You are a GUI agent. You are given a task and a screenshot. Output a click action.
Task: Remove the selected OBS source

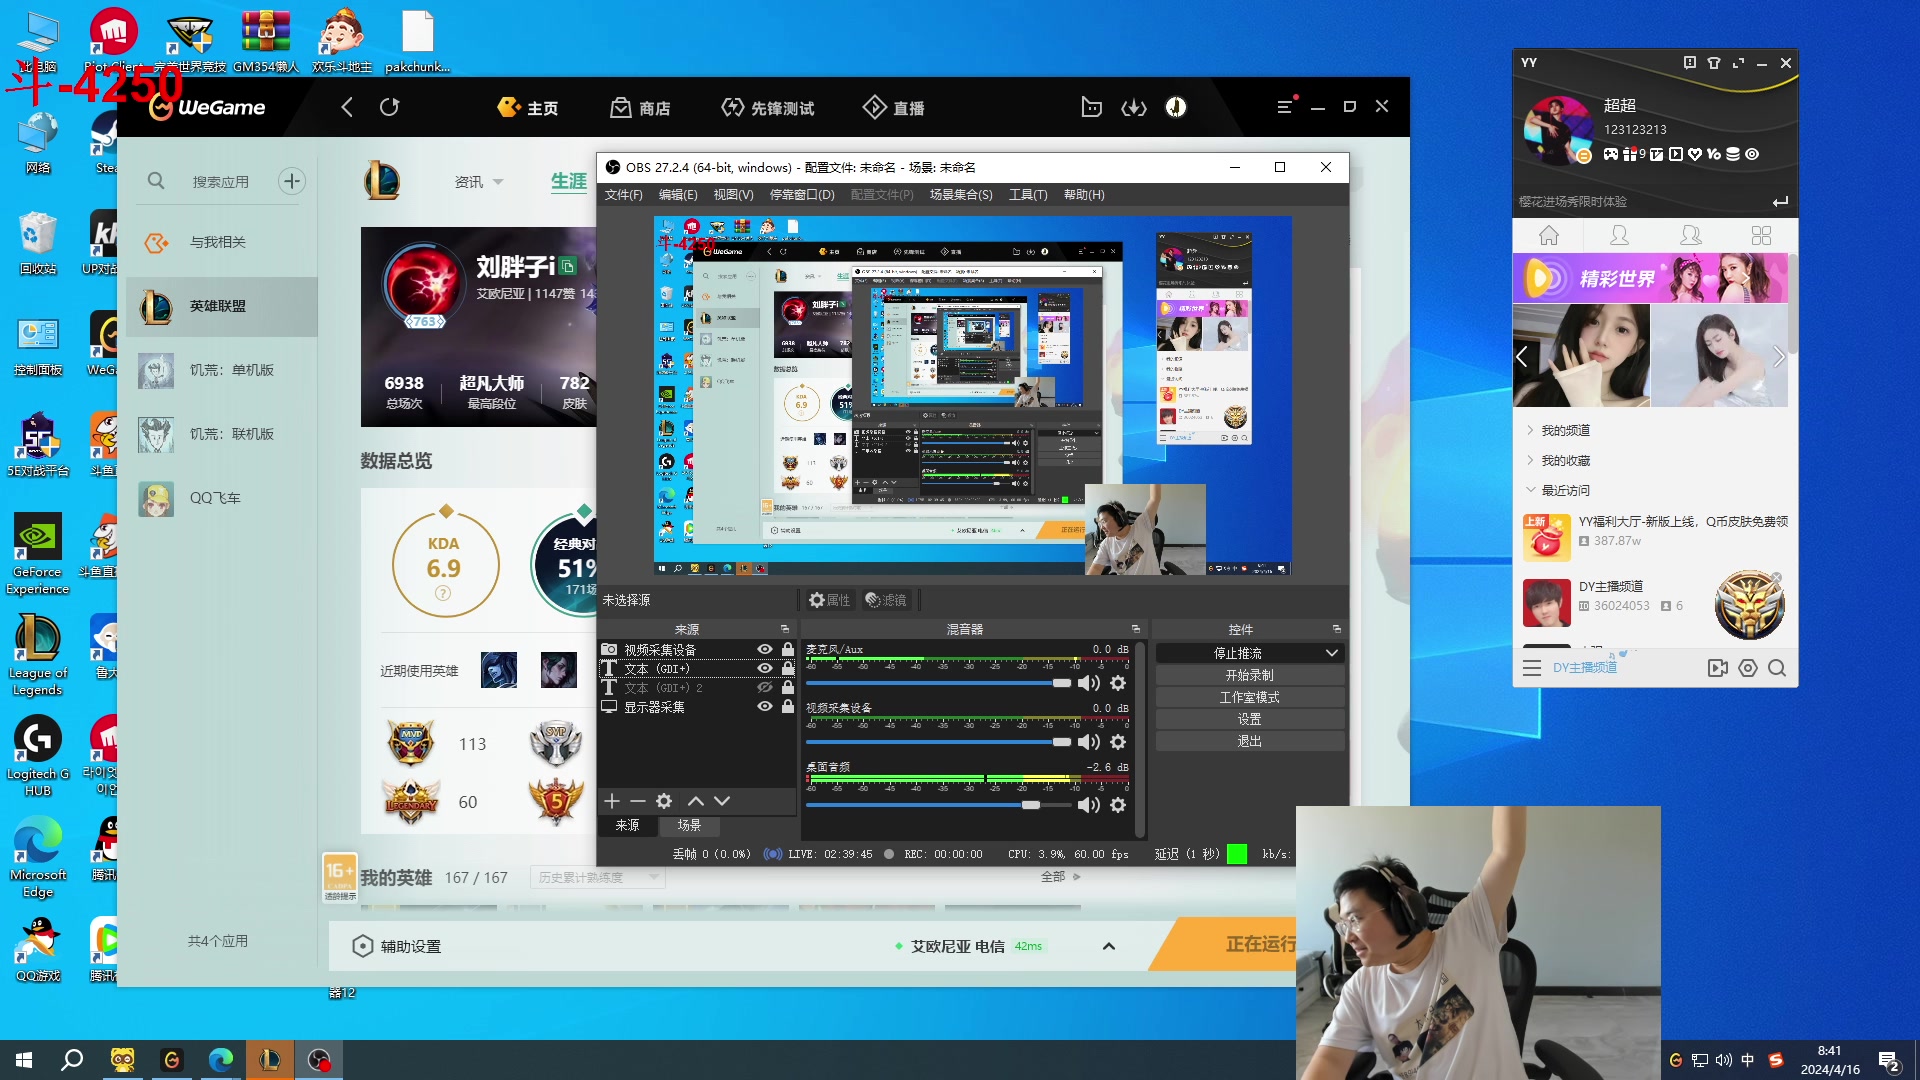(x=638, y=801)
